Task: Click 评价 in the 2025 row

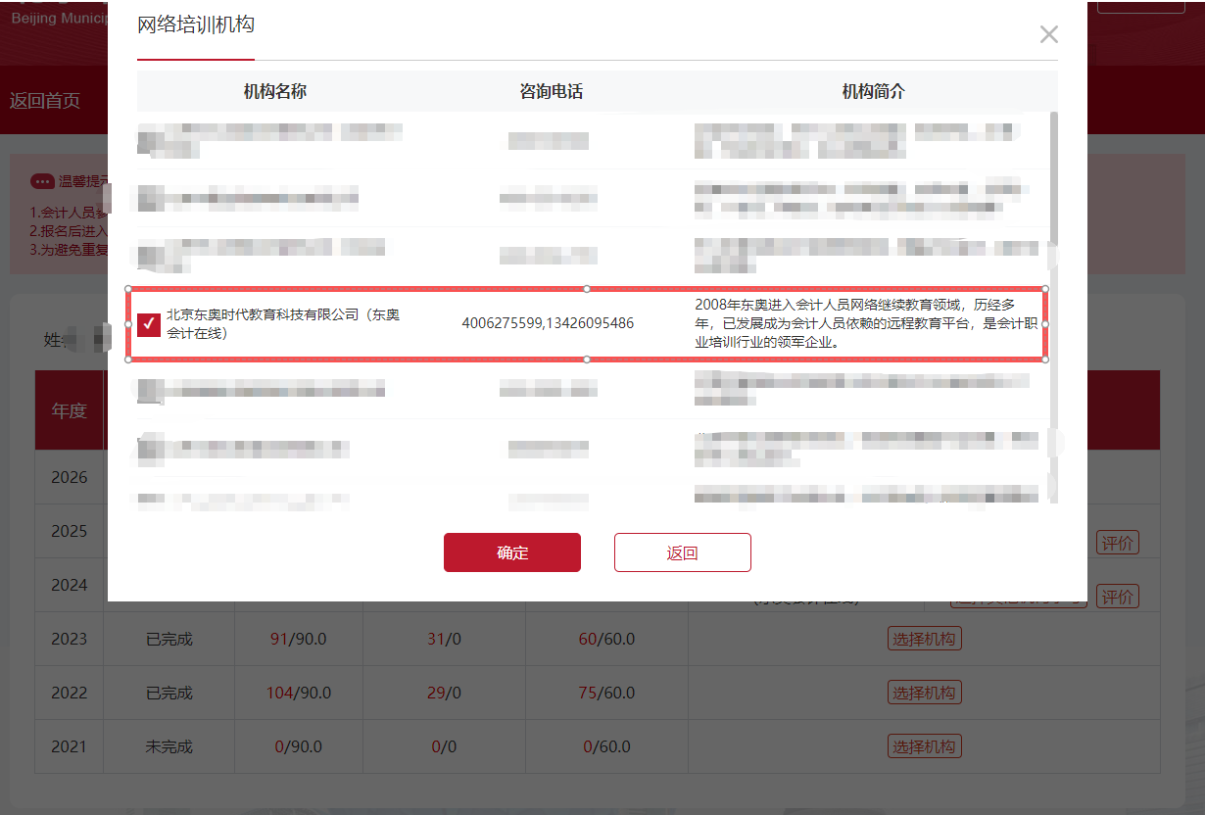Action: pyautogui.click(x=1118, y=543)
